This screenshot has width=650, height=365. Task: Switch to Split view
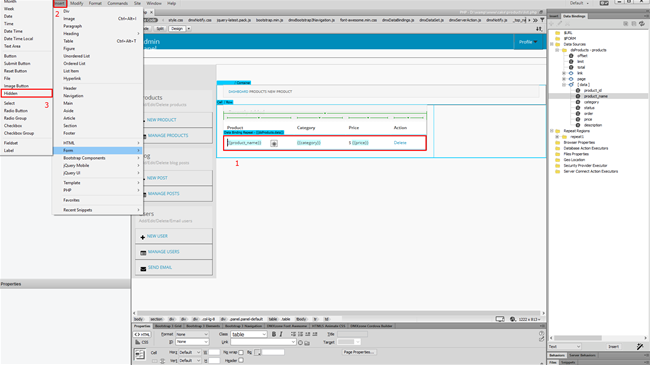[160, 29]
